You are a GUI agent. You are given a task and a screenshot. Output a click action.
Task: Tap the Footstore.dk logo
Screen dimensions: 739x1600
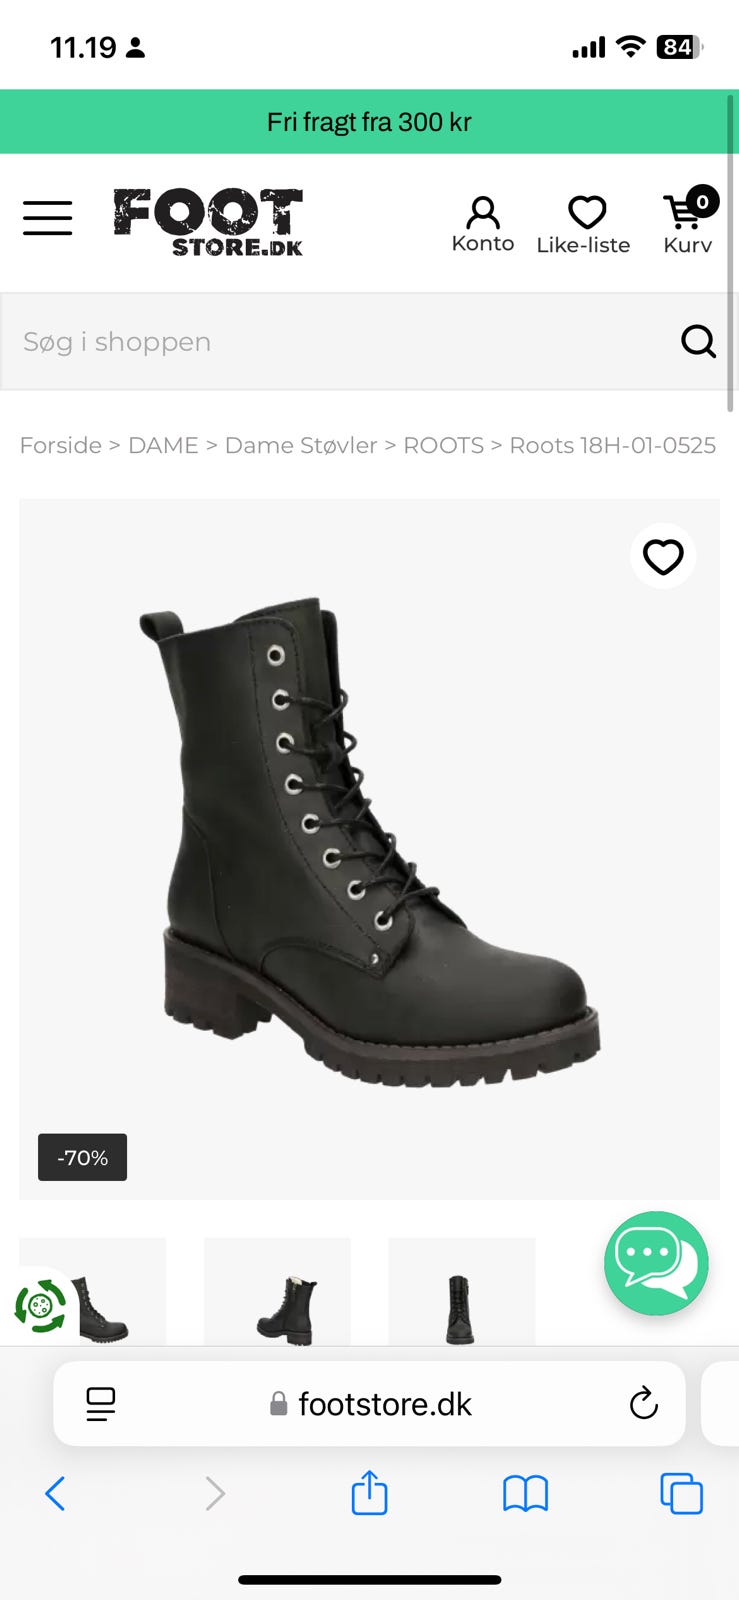click(x=208, y=222)
